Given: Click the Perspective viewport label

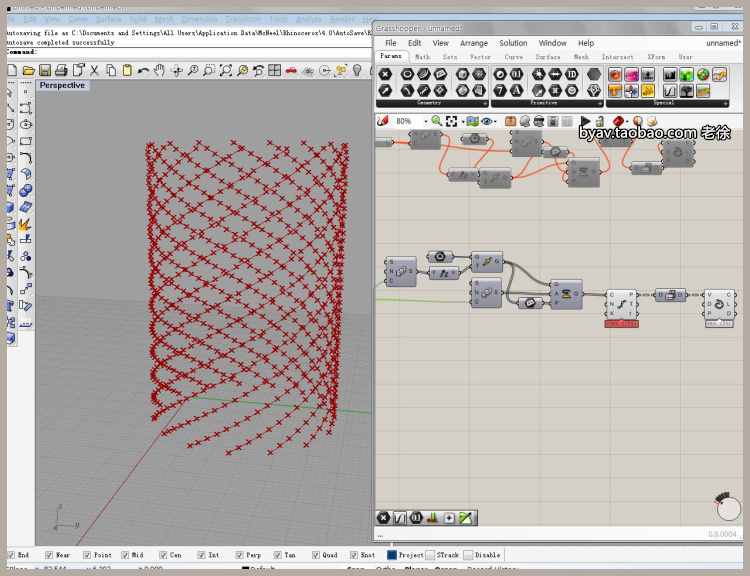Looking at the screenshot, I should tap(62, 86).
